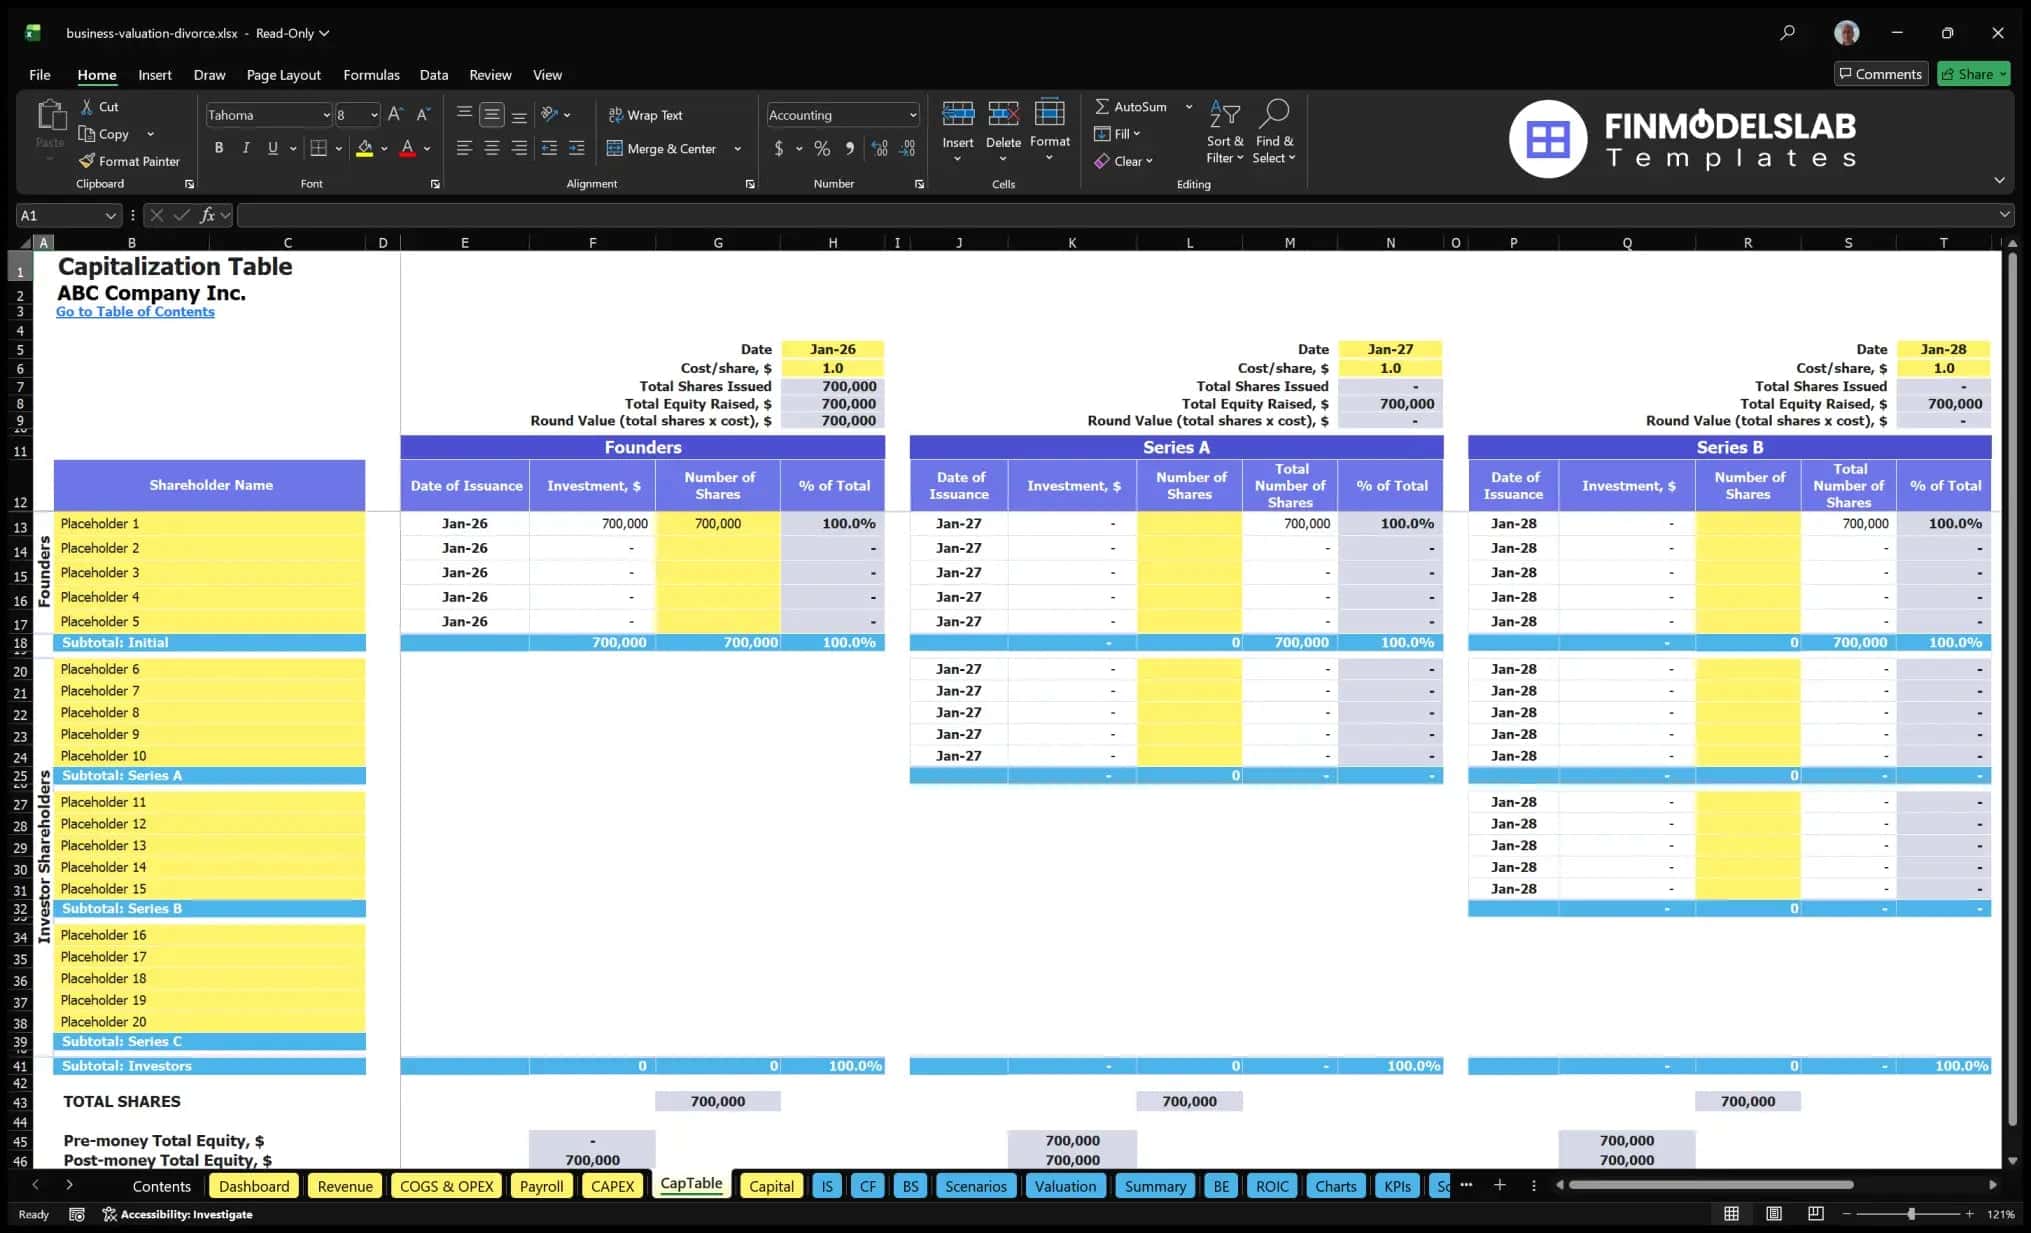Toggle Bold formatting
The height and width of the screenshot is (1233, 2031).
219,148
